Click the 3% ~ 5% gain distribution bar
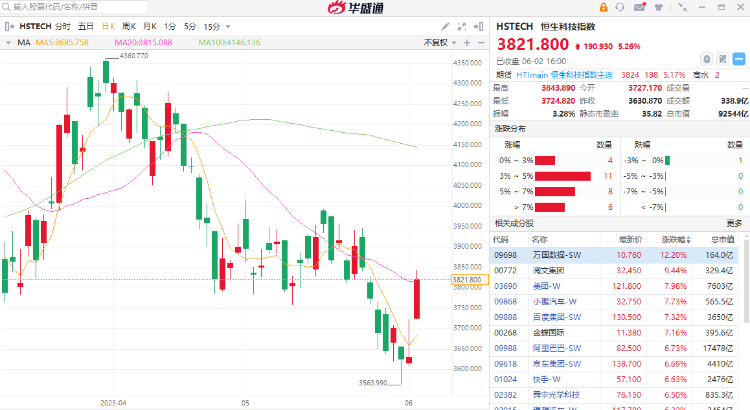This screenshot has height=410, width=750. 563,176
